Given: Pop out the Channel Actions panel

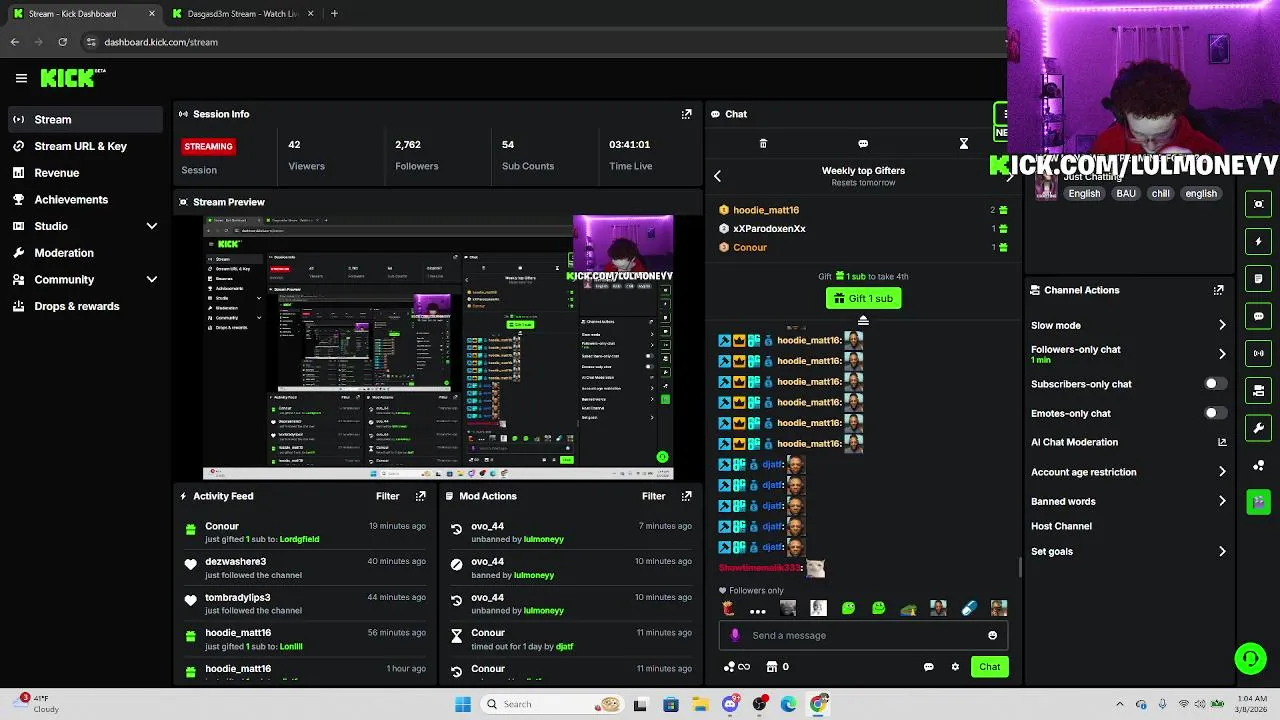Looking at the screenshot, I should coord(1218,290).
